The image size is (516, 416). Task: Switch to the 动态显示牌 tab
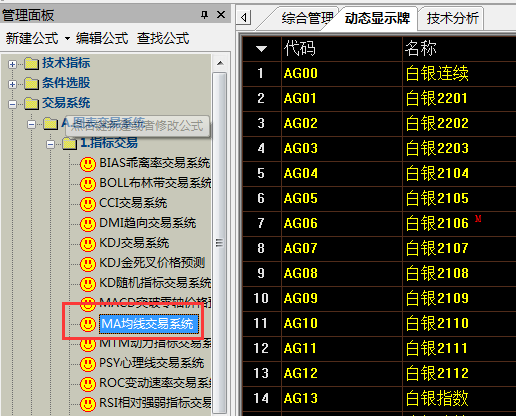coord(377,18)
